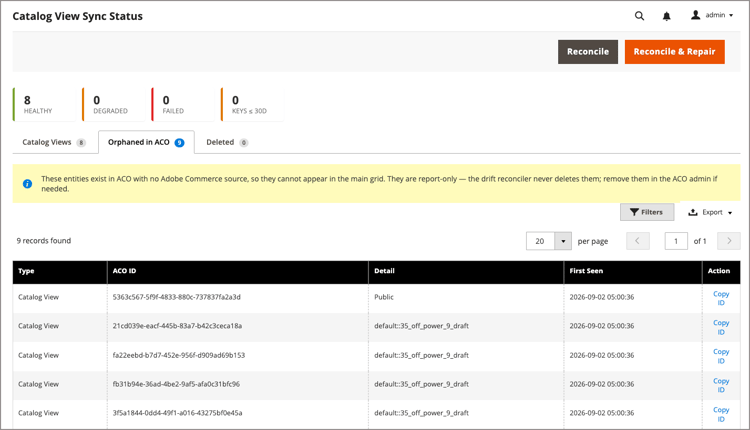Select the Degraded status card
This screenshot has height=430, width=750.
pyautogui.click(x=111, y=104)
